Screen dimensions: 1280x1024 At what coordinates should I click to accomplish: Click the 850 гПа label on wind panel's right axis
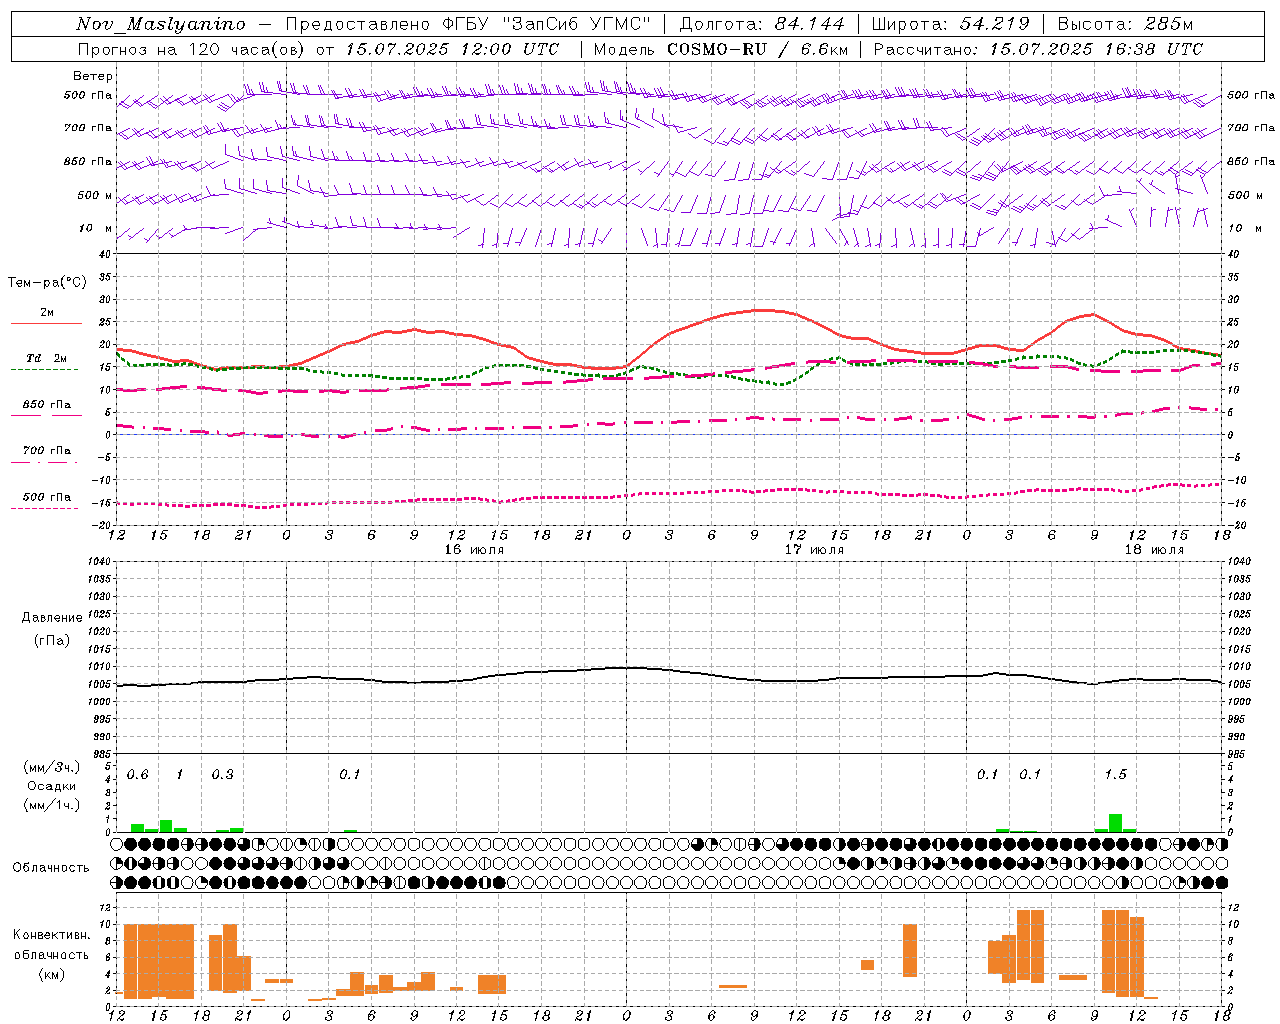pyautogui.click(x=1251, y=161)
